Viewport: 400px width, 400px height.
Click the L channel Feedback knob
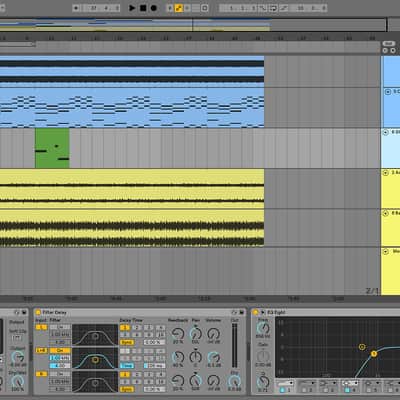(178, 334)
